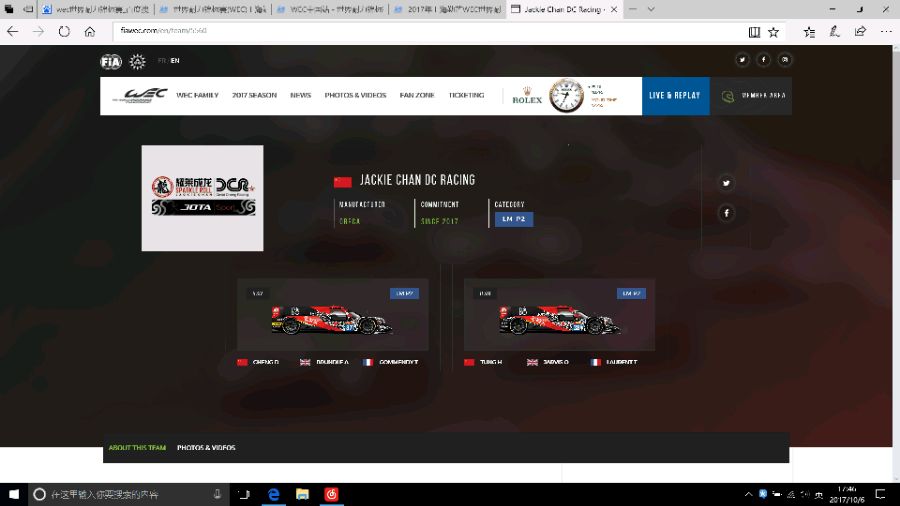Screen dimensions: 900x506
Task: Click taskbar clock date
Action: click(847, 495)
